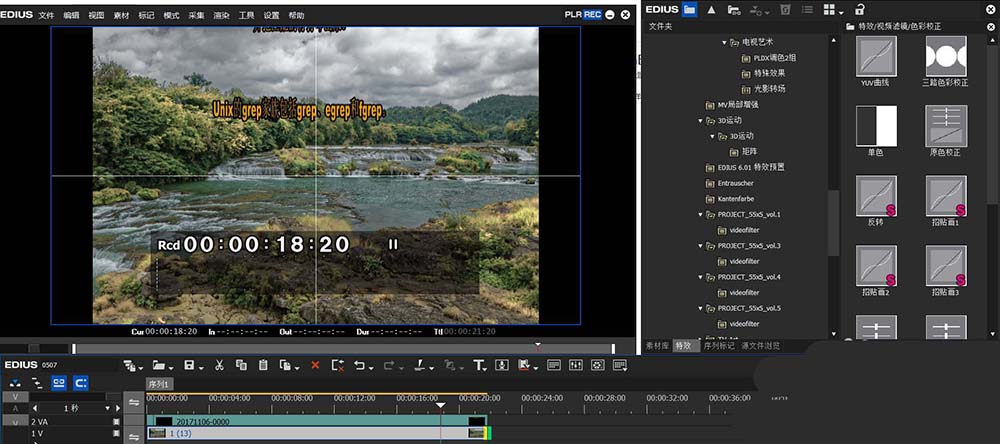This screenshot has width=1000, height=444.
Task: Collapse PROJECT_55x5_vol.1 folder
Action: click(700, 214)
